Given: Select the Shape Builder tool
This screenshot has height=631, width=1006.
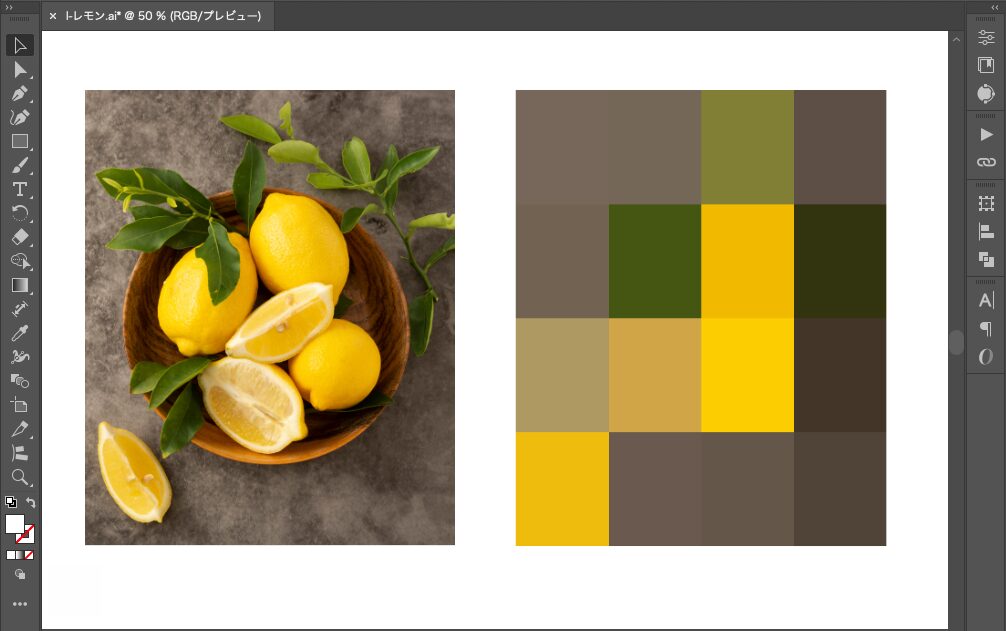Looking at the screenshot, I should [x=20, y=261].
